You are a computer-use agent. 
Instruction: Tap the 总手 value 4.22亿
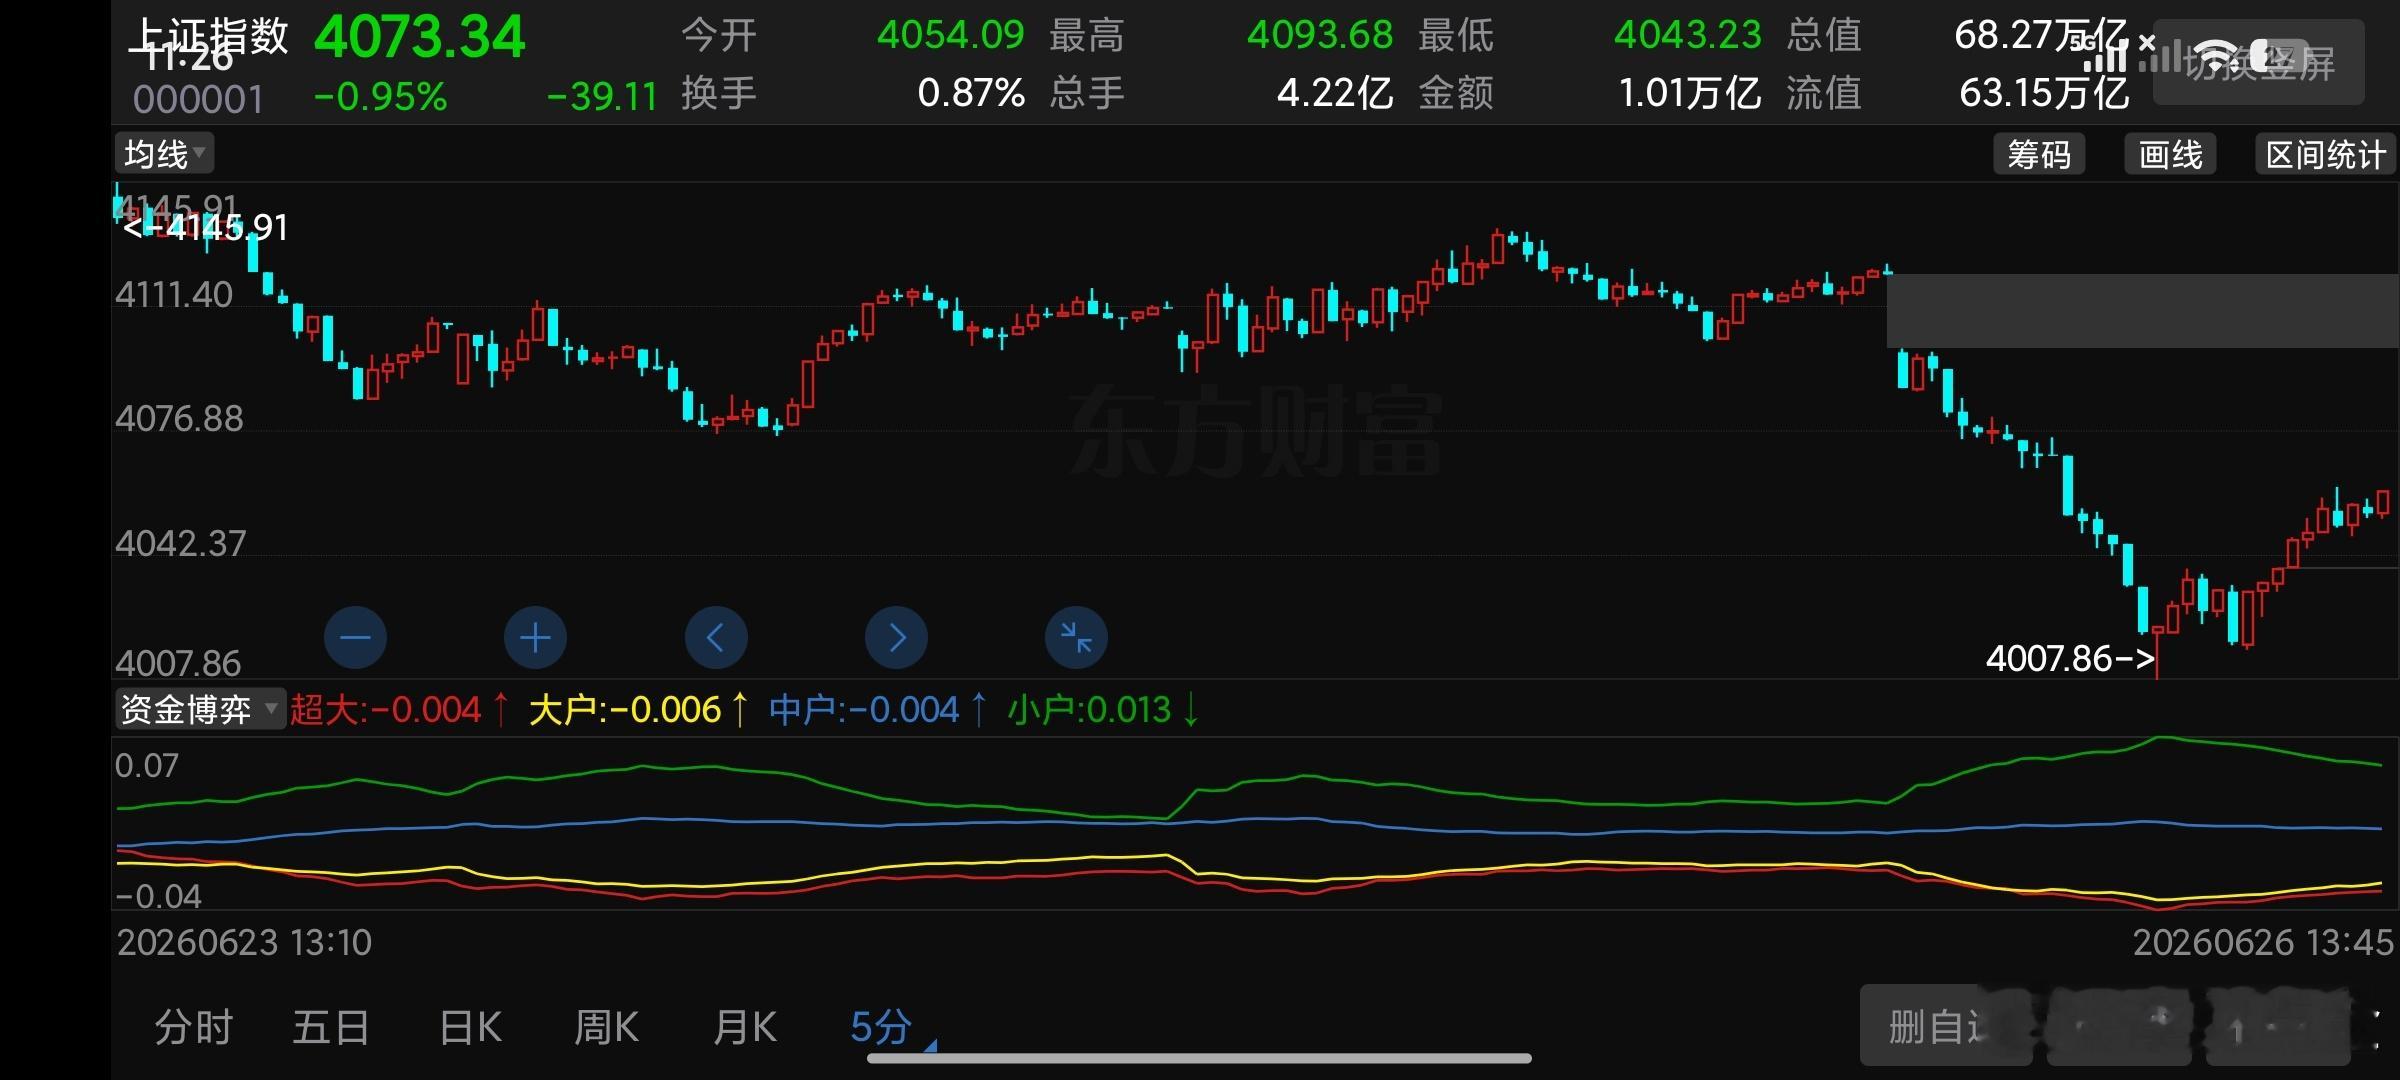point(1335,93)
